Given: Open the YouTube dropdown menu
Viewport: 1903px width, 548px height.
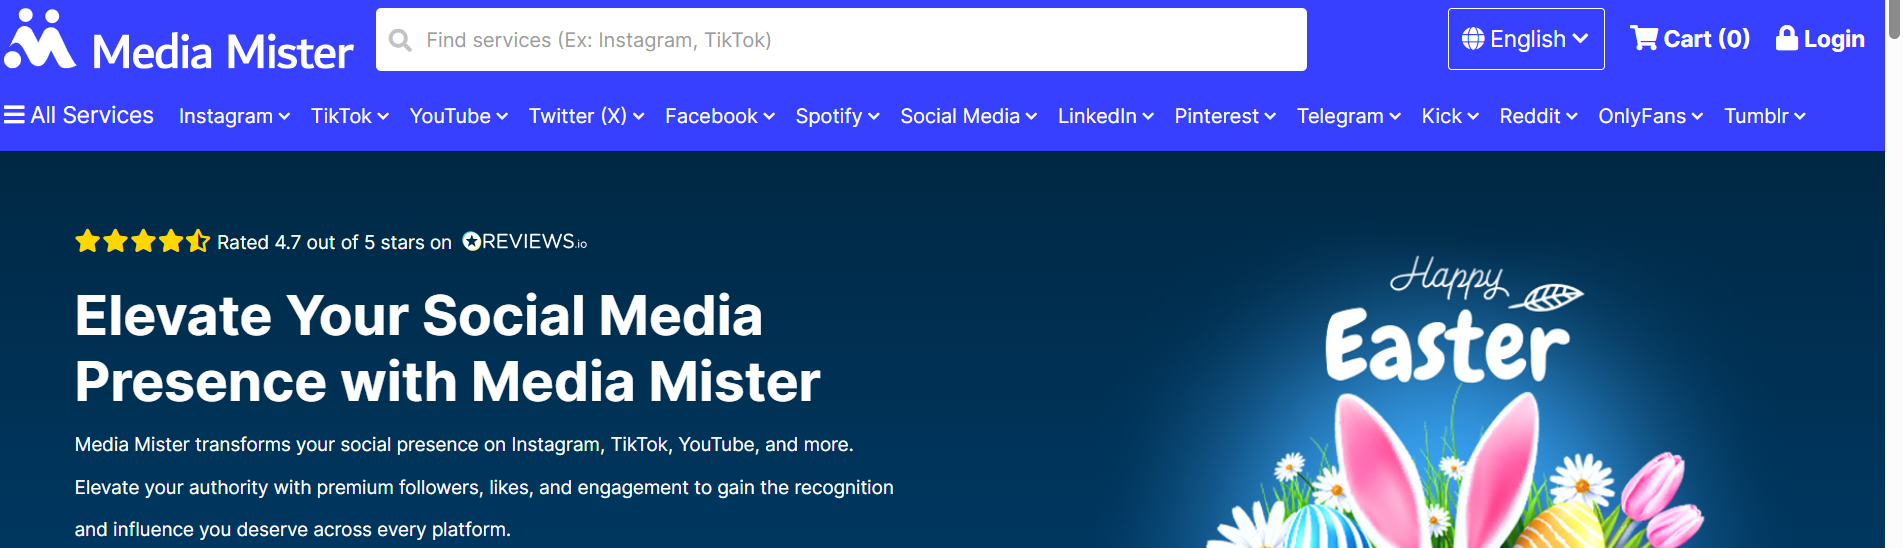Looking at the screenshot, I should tap(458, 116).
